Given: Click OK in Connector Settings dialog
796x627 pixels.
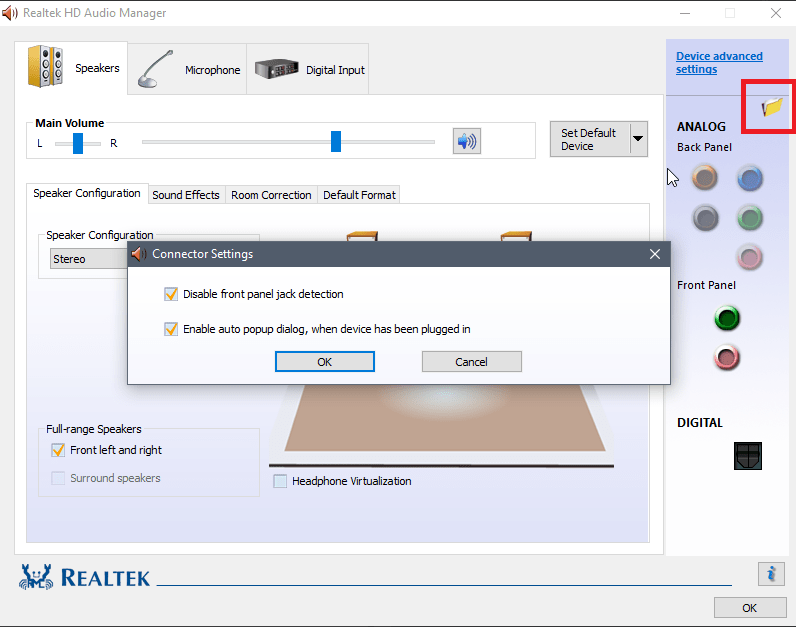Looking at the screenshot, I should (325, 361).
